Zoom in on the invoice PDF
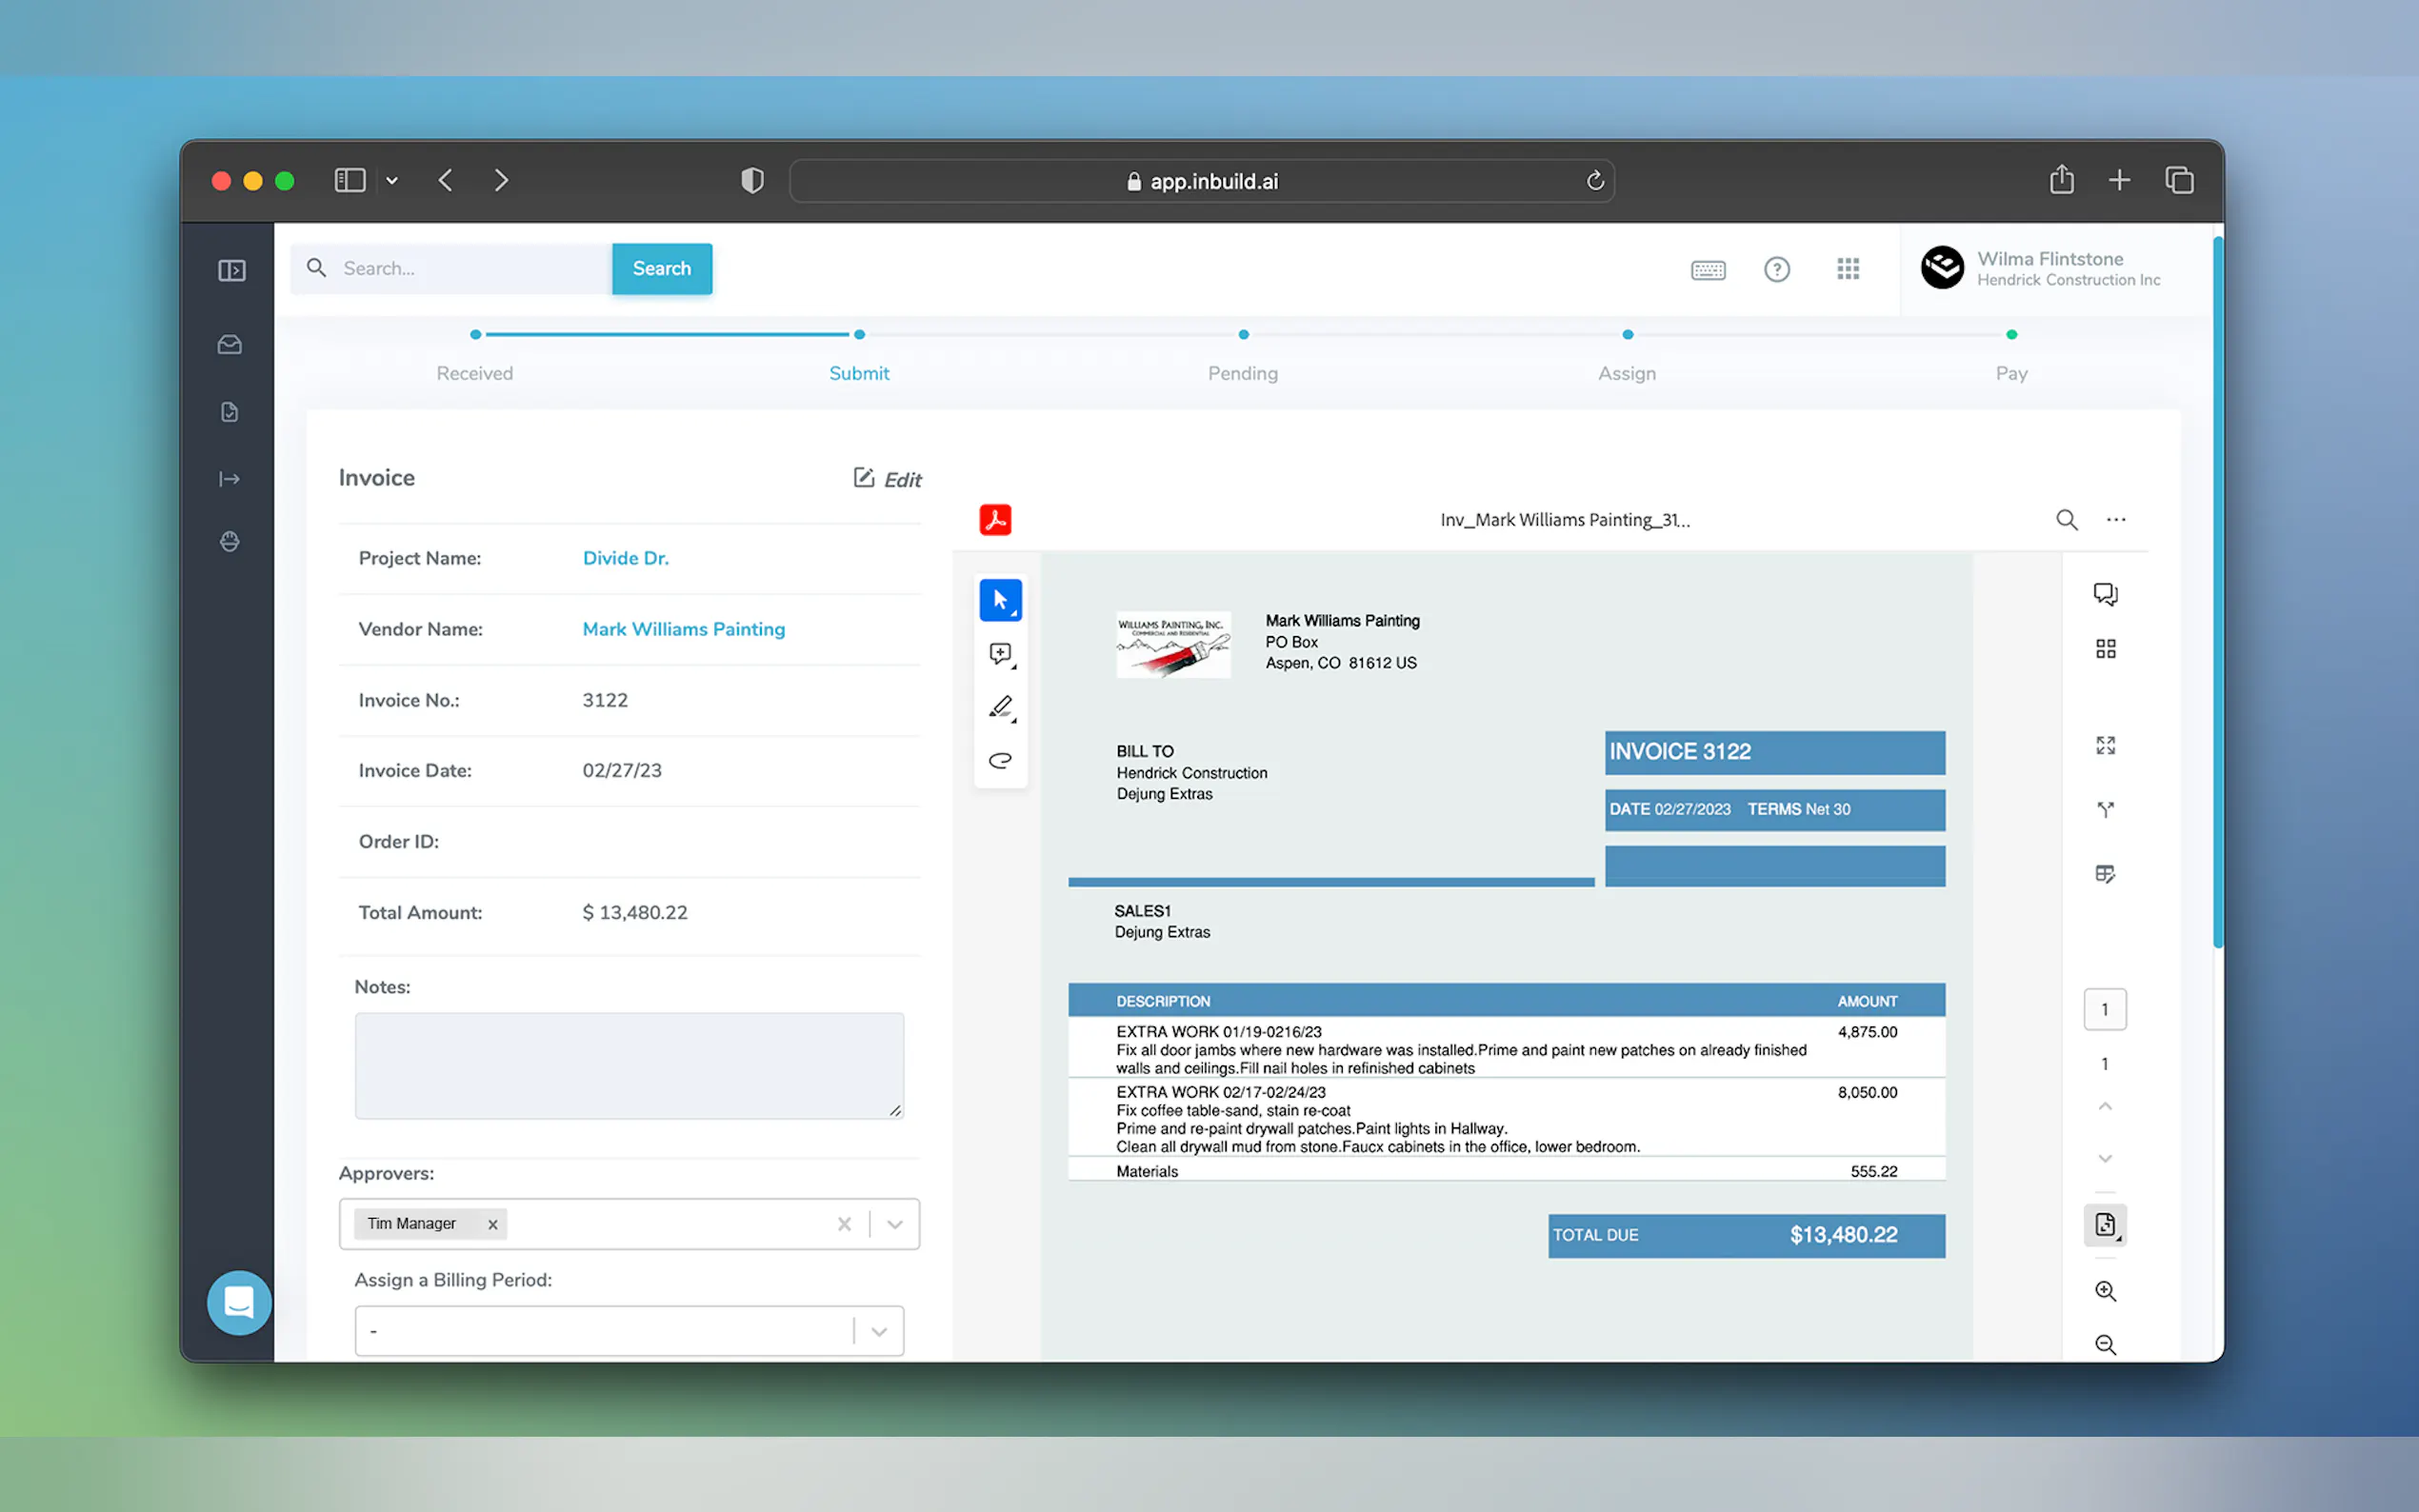The image size is (2419, 1512). click(2105, 1291)
